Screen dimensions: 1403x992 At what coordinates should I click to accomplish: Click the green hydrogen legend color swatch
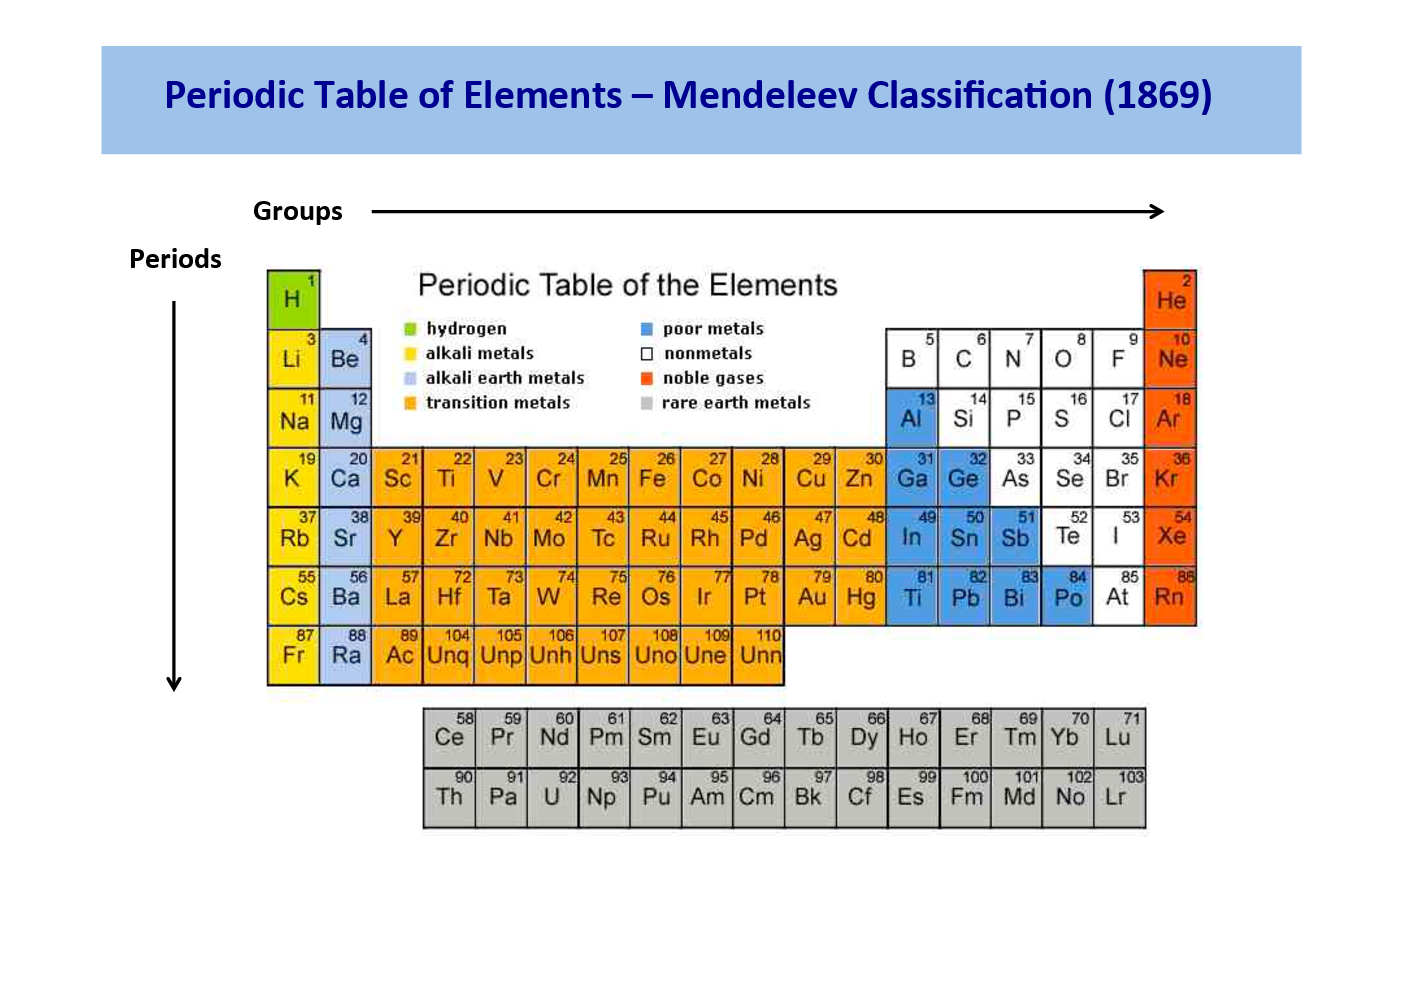point(409,328)
